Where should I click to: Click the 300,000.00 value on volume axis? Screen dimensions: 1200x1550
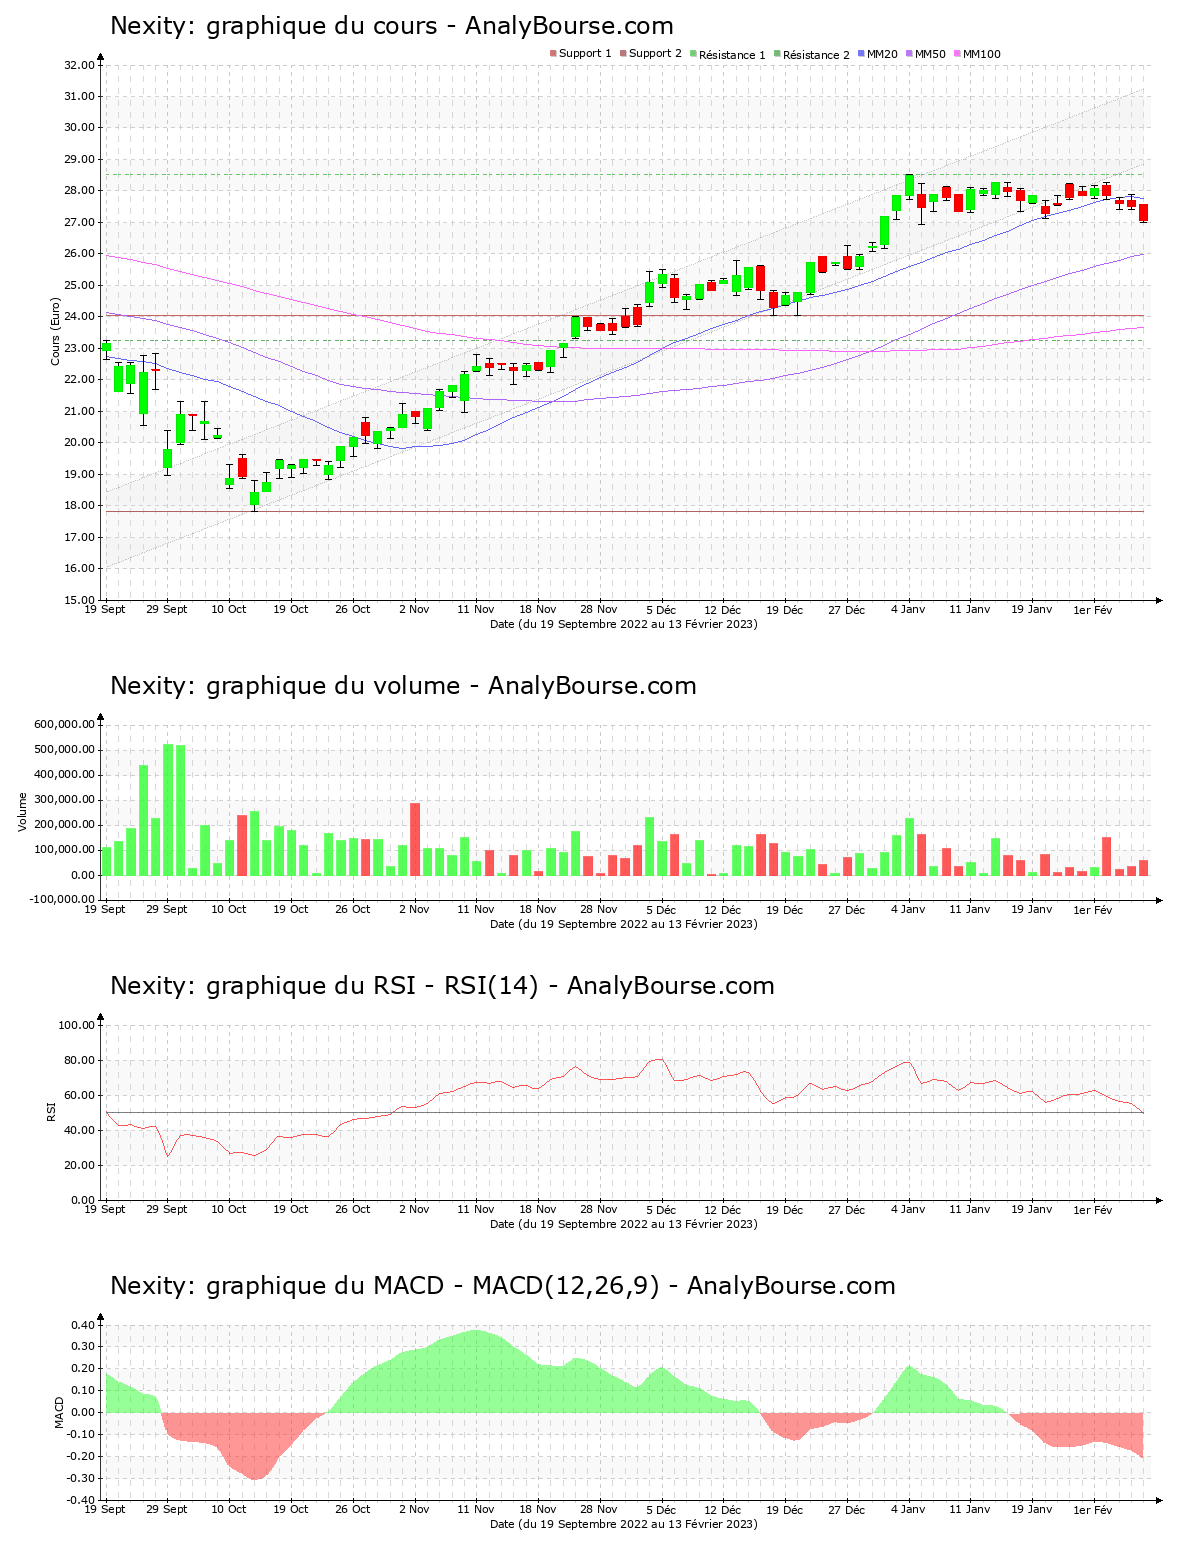tap(65, 800)
